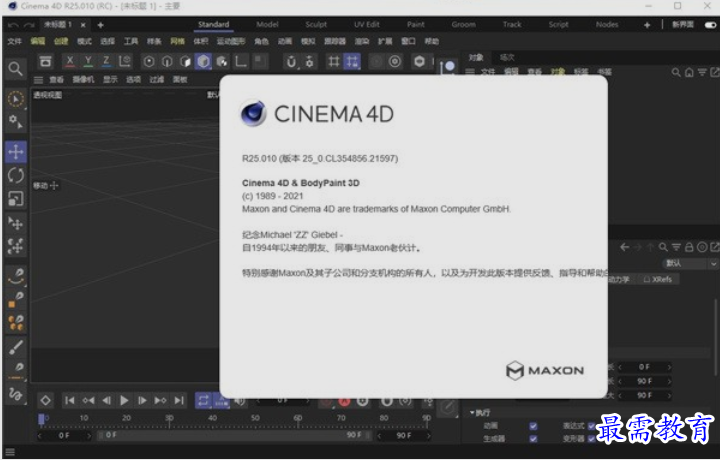Click the highlighted Model mode cube icon
Screen dimensions: 720x460
203,62
